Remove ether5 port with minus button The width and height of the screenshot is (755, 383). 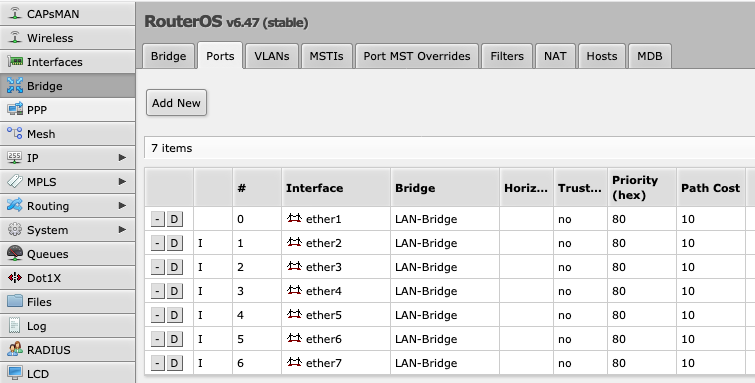point(157,315)
